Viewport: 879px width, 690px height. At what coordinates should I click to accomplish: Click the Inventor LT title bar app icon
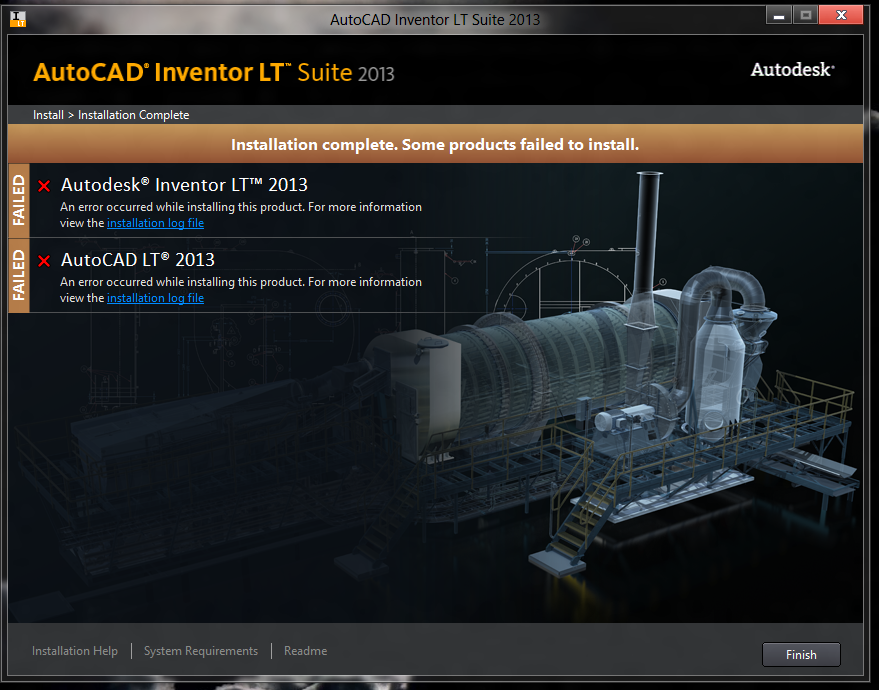pos(18,19)
